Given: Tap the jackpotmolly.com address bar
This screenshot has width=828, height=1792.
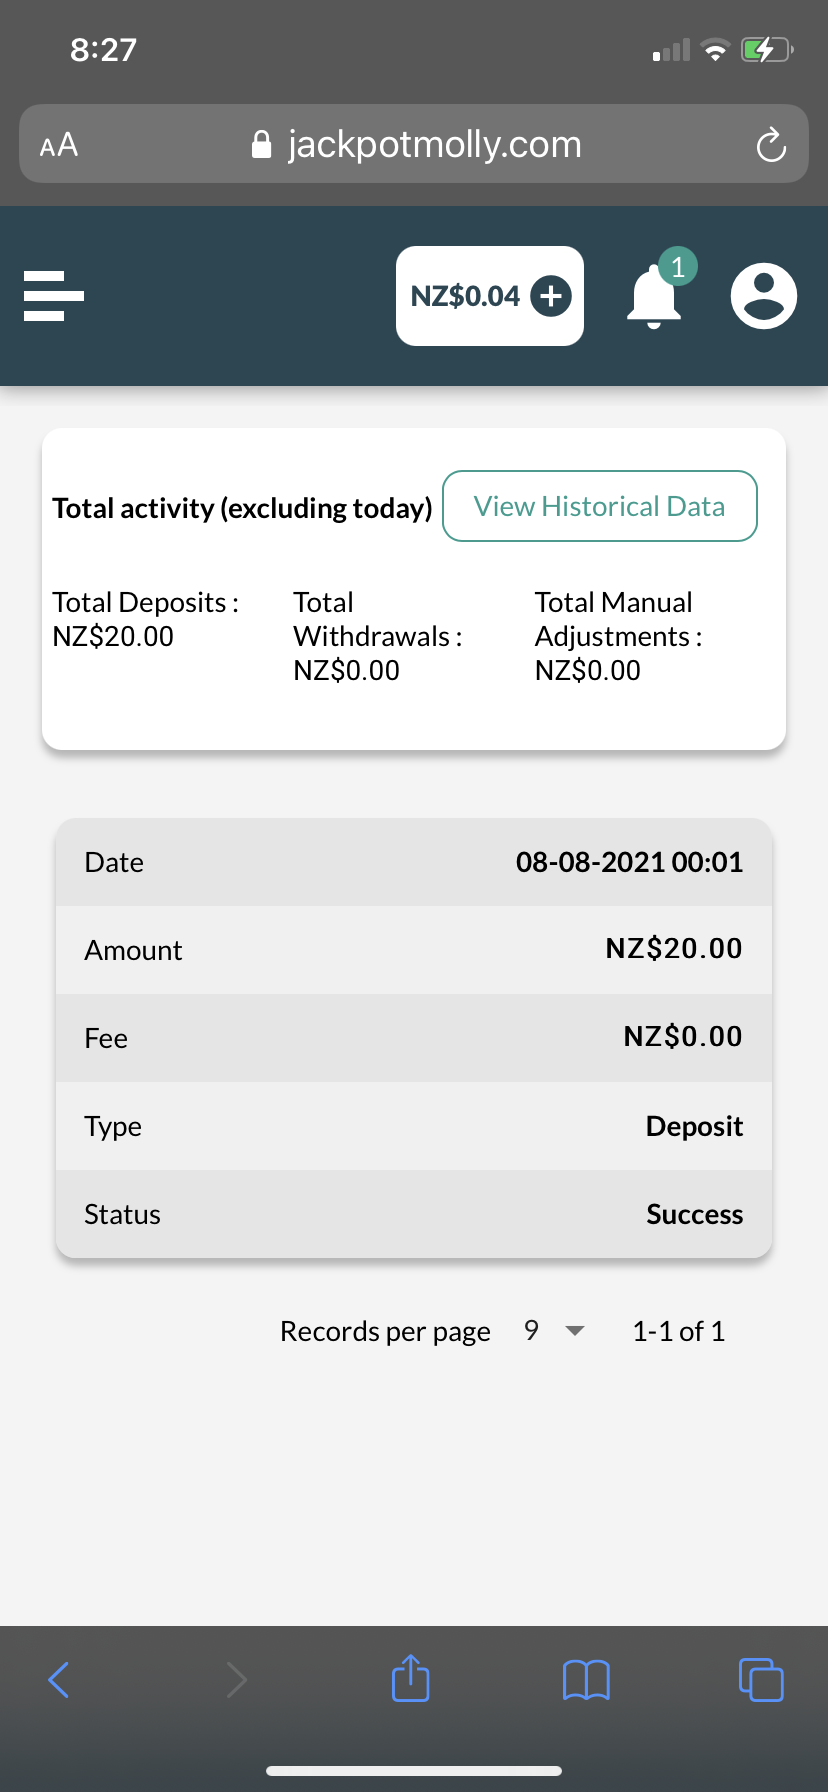Looking at the screenshot, I should (414, 145).
